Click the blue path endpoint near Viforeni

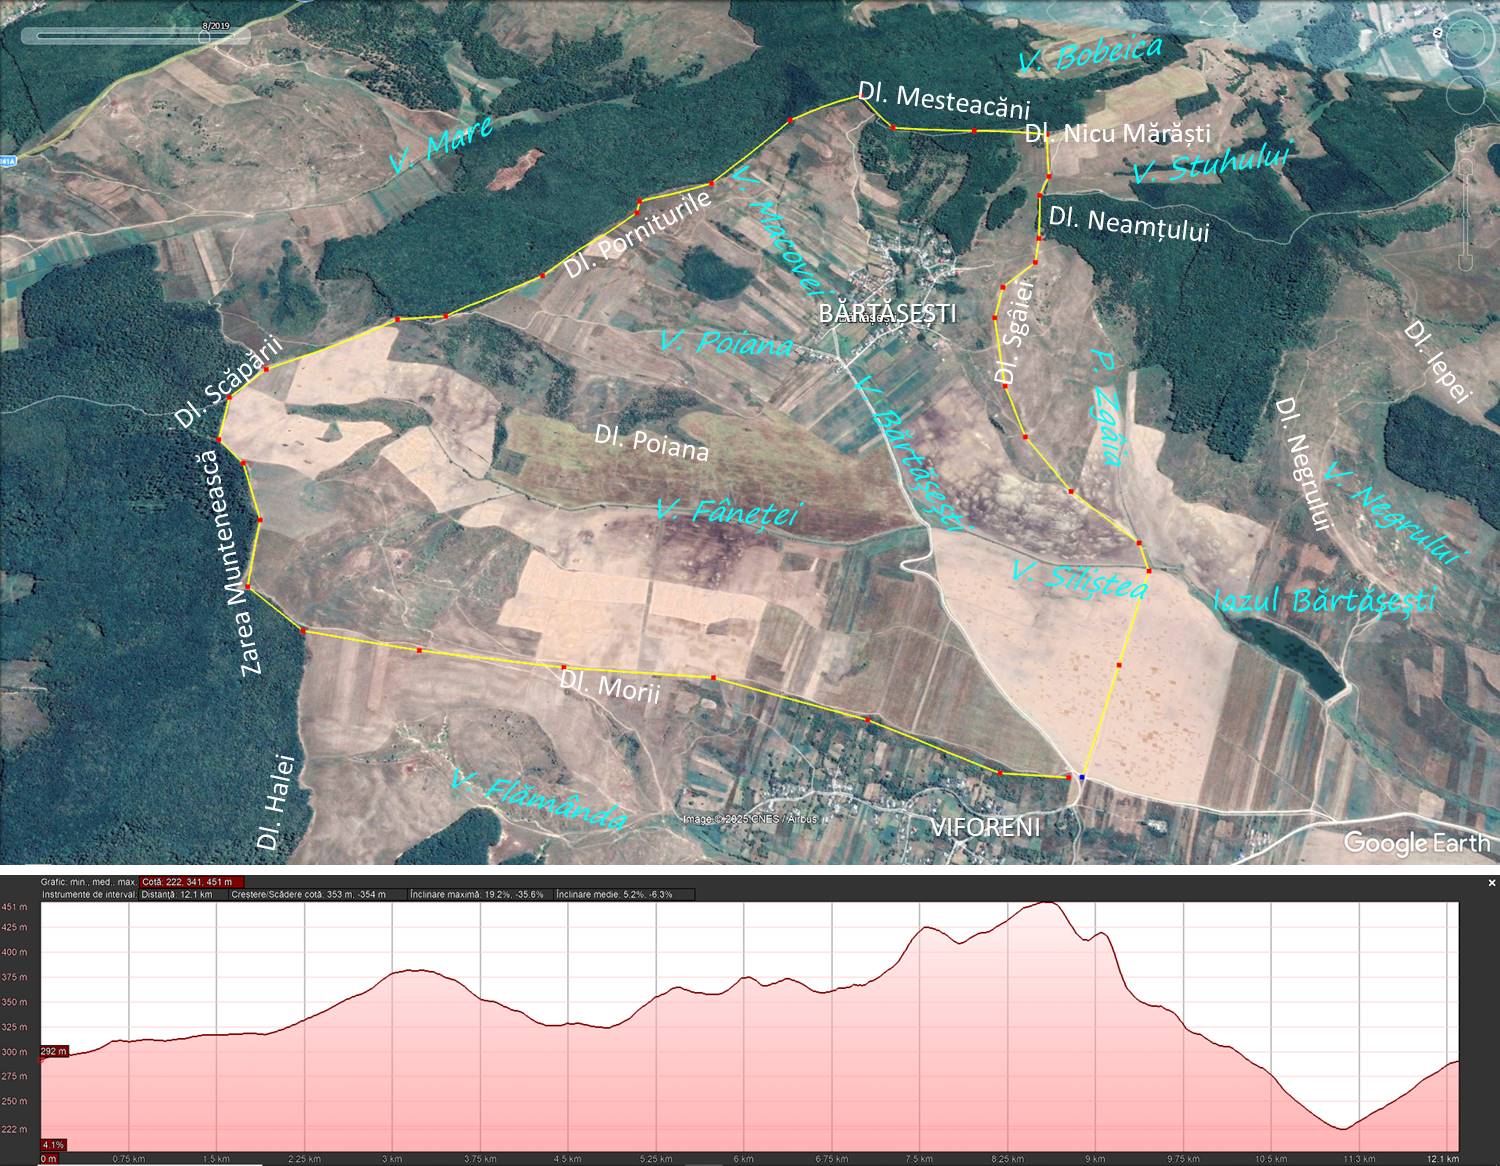[1081, 776]
